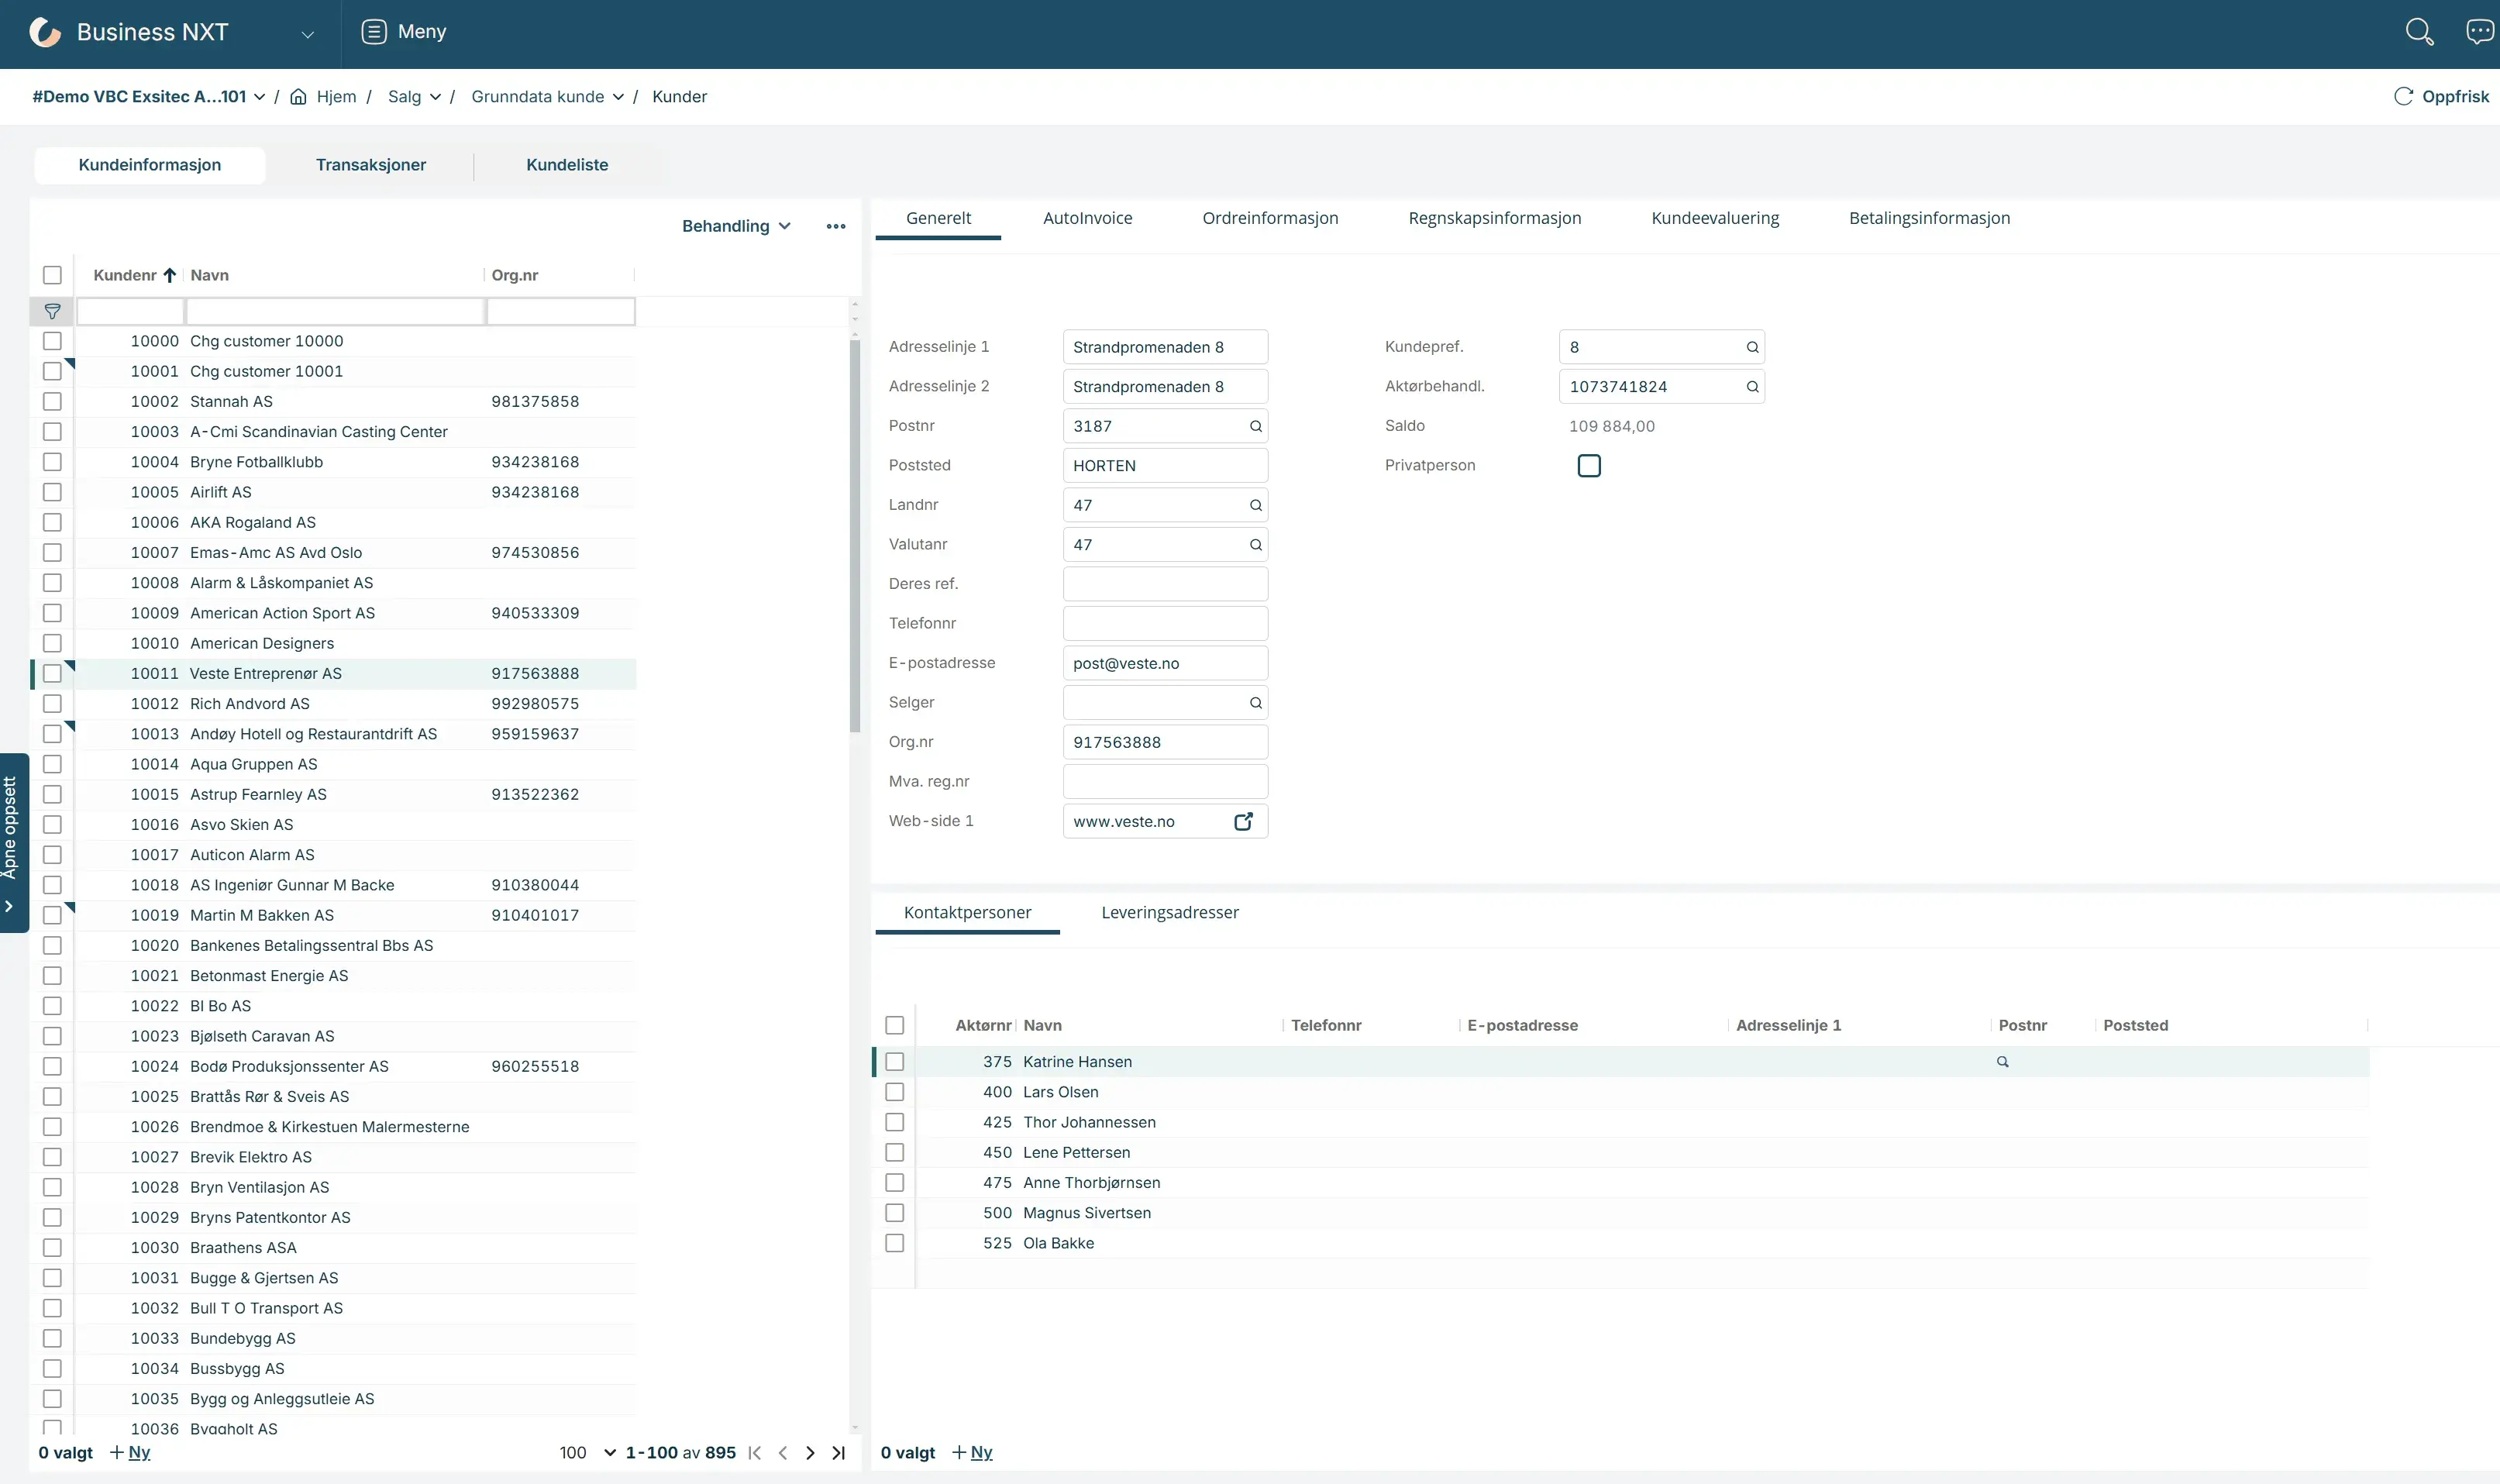Jump to last page of customers

tap(838, 1453)
